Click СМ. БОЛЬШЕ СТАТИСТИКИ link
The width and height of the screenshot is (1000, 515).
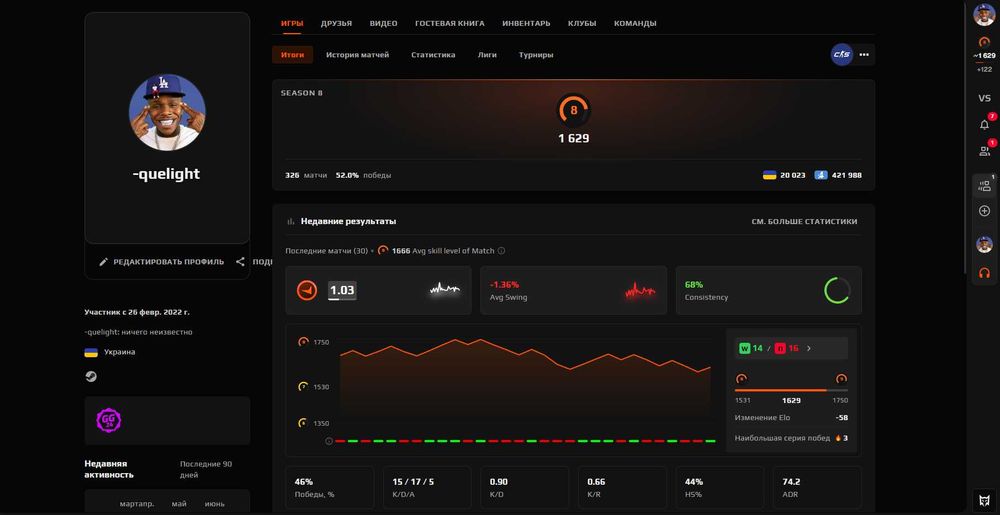(804, 221)
